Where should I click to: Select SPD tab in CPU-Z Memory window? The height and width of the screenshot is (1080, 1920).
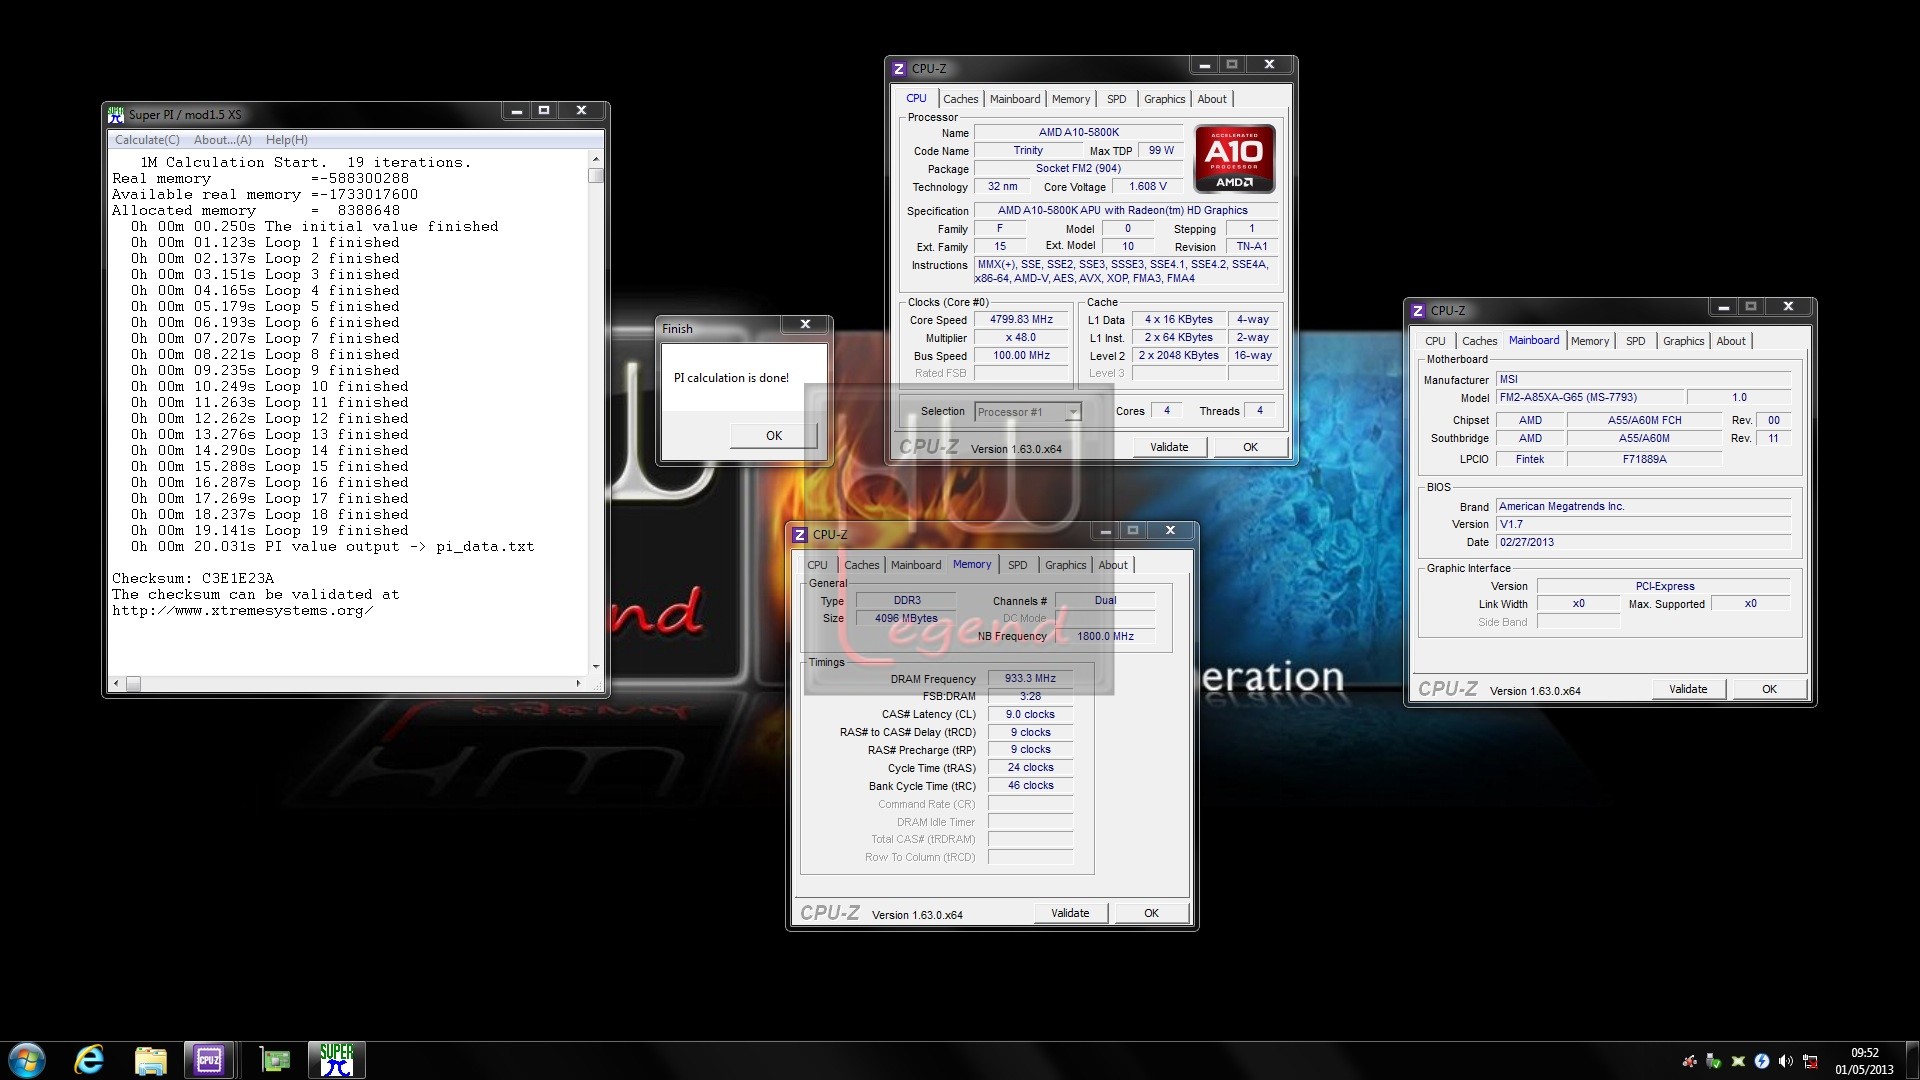click(1018, 565)
